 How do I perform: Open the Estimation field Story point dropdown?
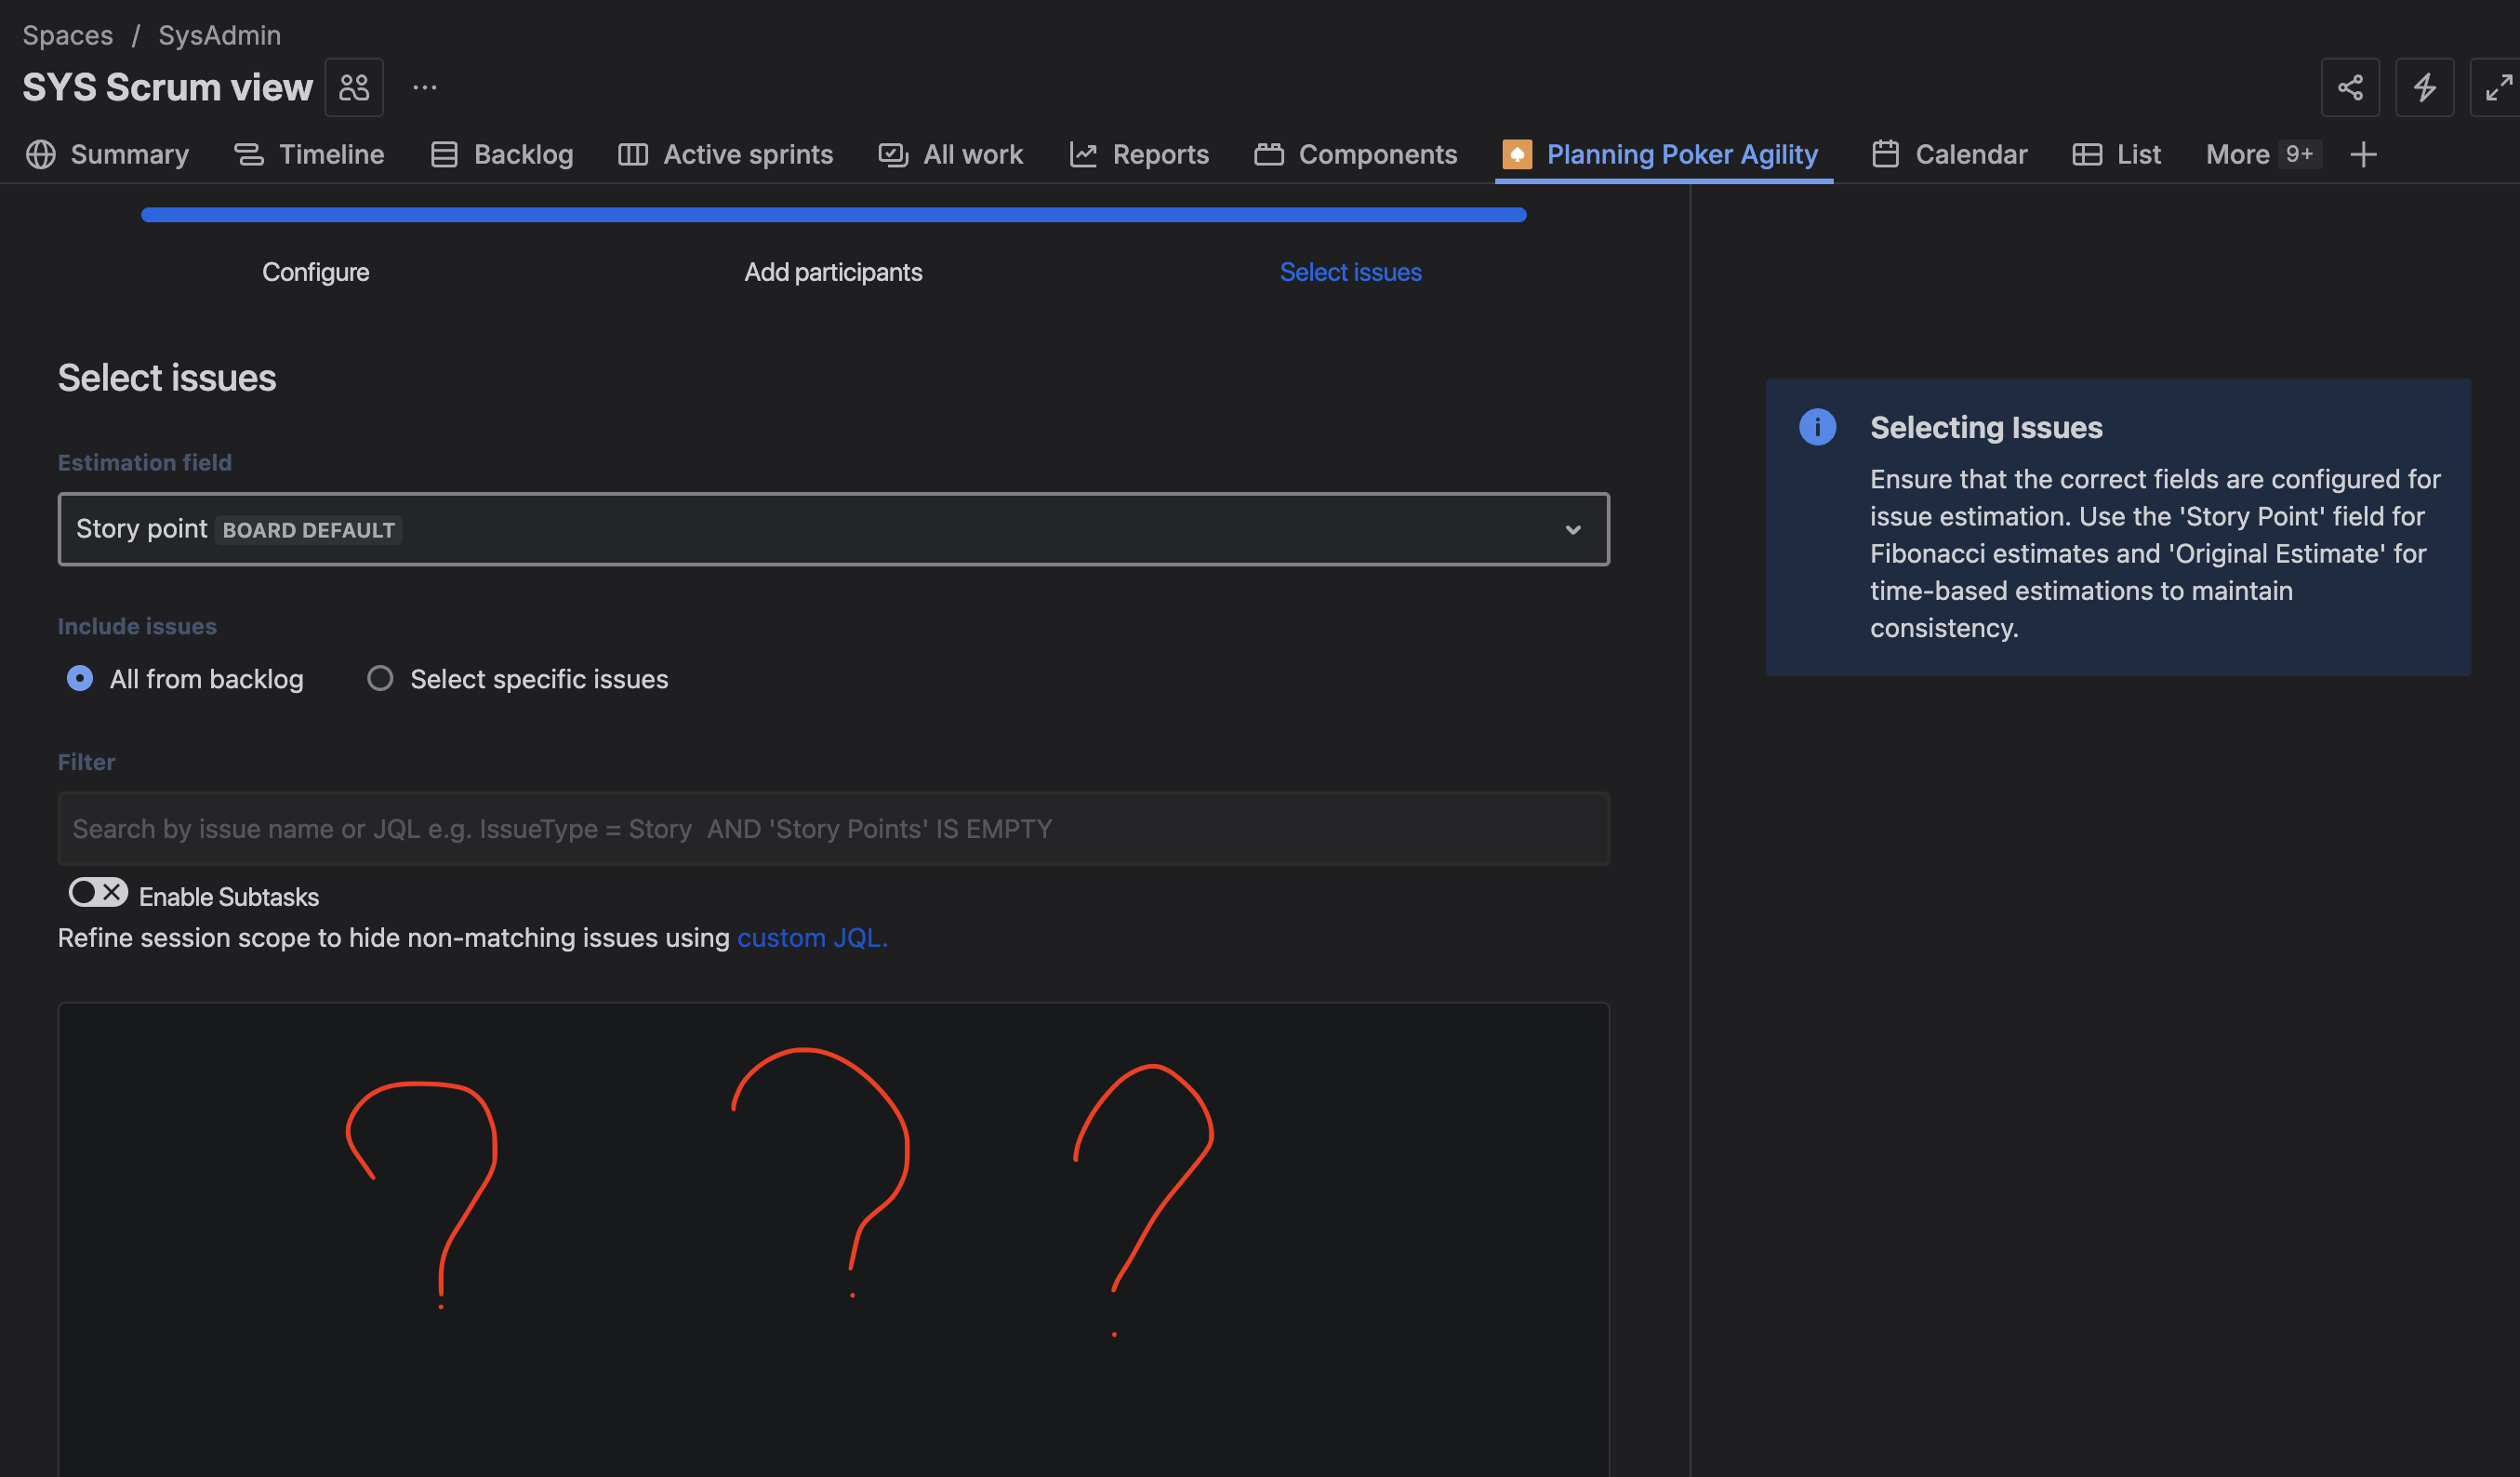(833, 529)
